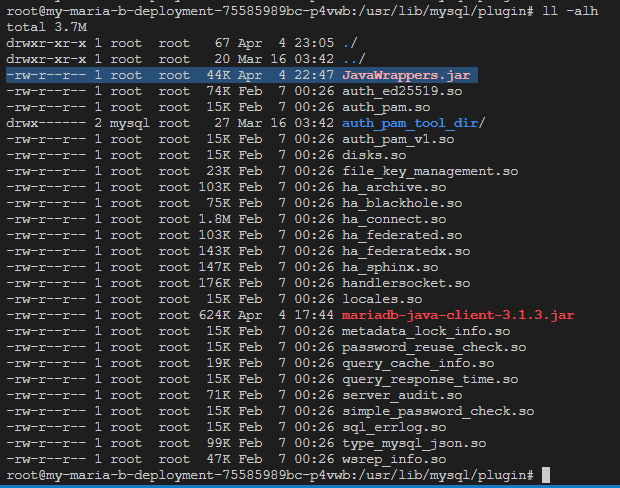Viewport: 620px width, 488px height.
Task: Click the highlighted JavaWrappers.jar file name
Action: click(407, 75)
